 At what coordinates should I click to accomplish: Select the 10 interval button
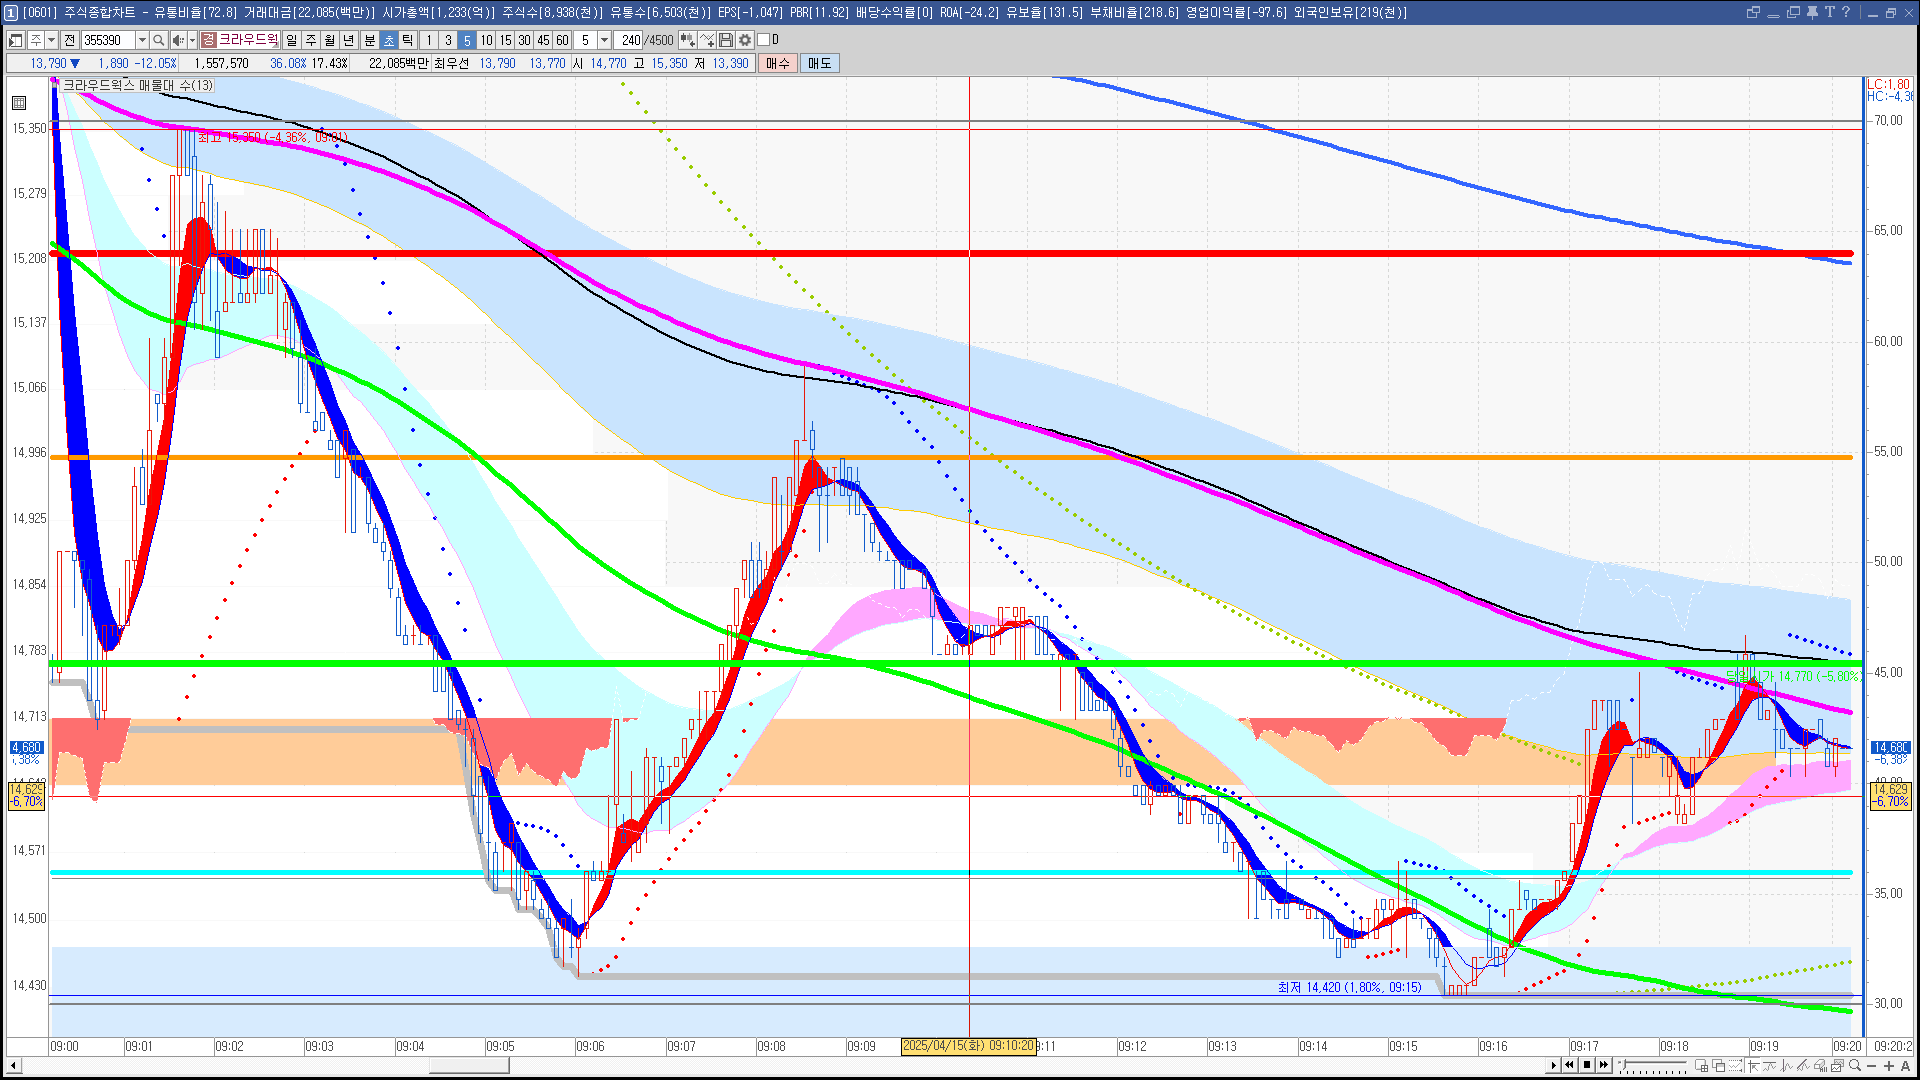click(x=486, y=40)
